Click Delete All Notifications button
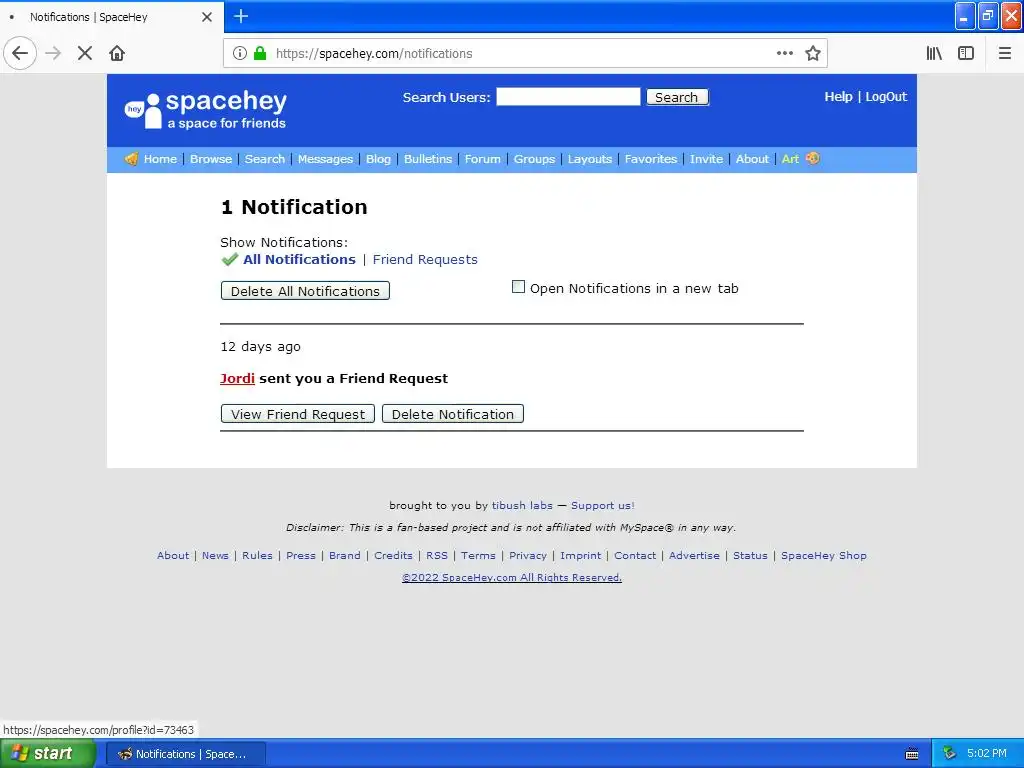This screenshot has height=768, width=1024. tap(305, 291)
